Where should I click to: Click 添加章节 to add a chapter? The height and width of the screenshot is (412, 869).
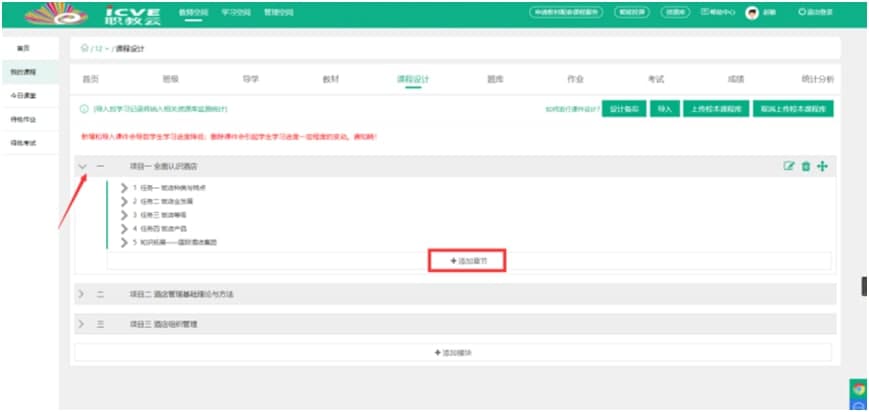tap(468, 260)
